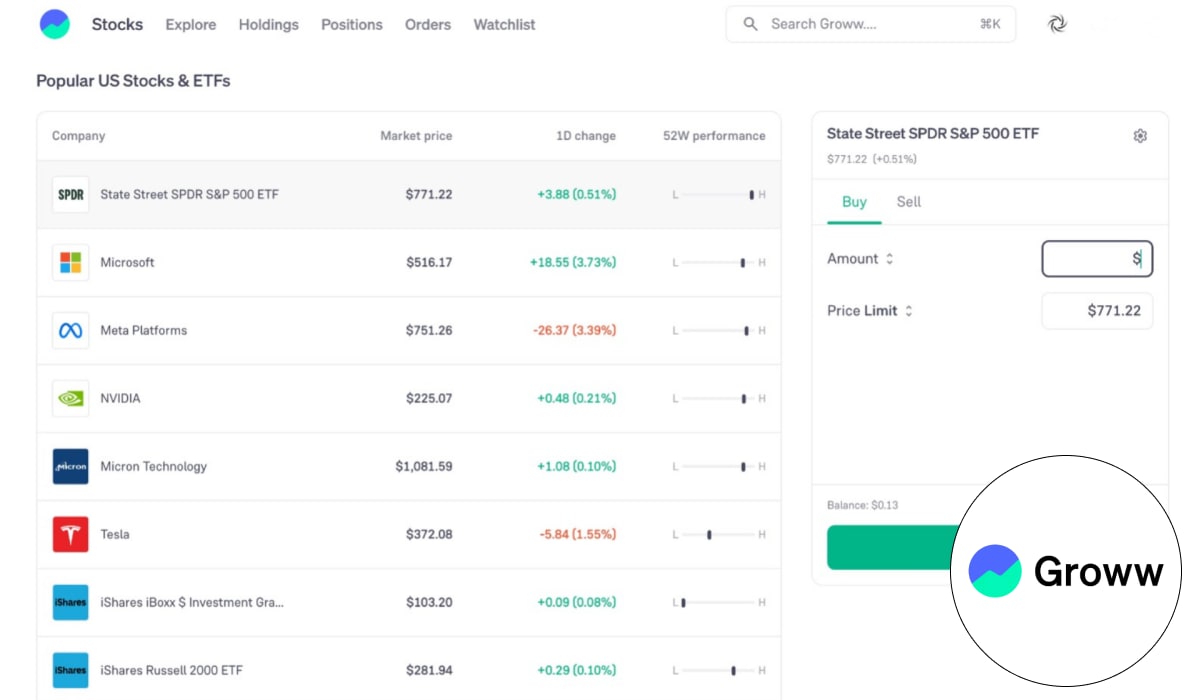Open the Stocks section
The image size is (1200, 700).
(117, 24)
